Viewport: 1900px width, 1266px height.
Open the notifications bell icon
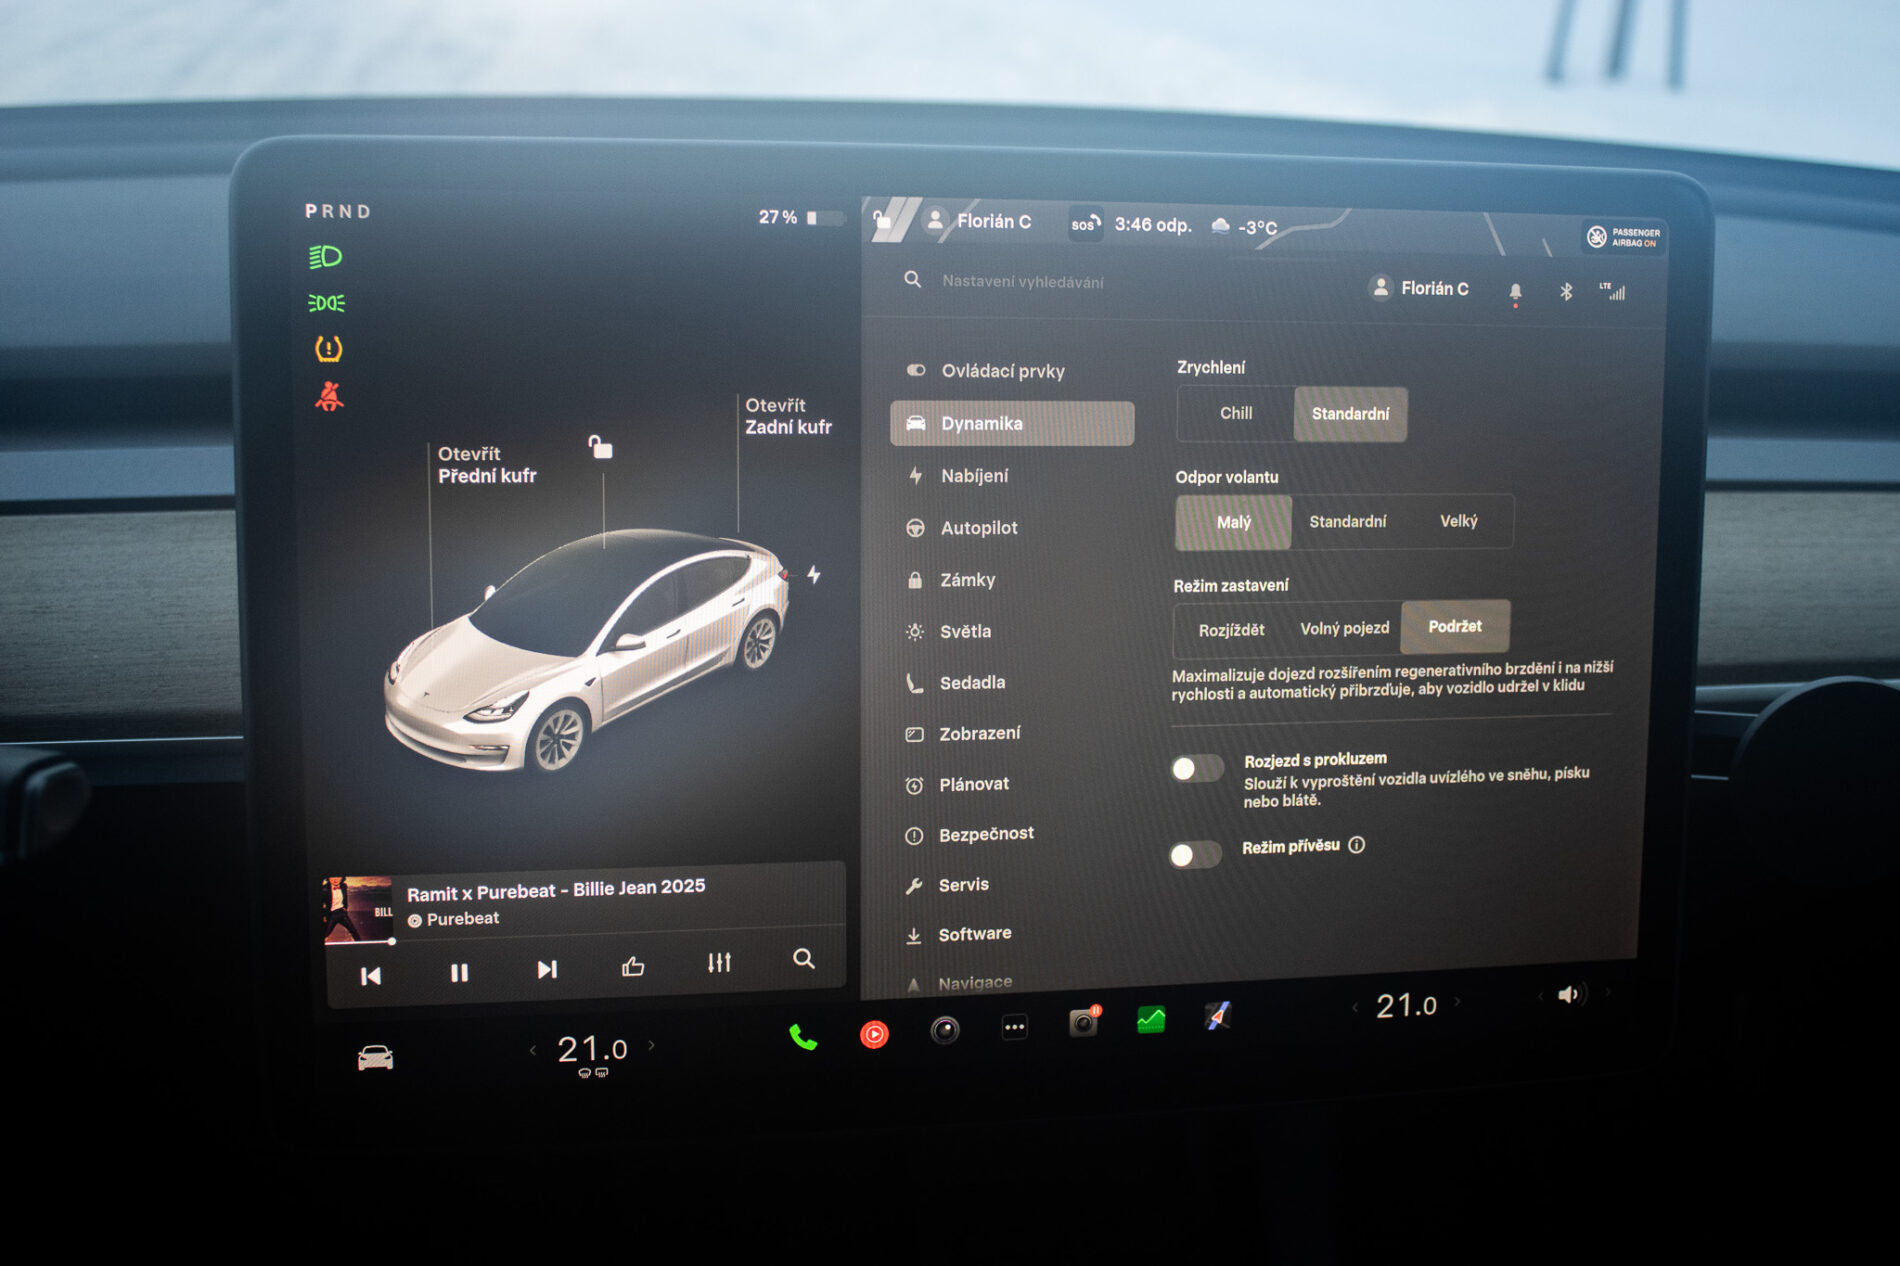click(1515, 291)
